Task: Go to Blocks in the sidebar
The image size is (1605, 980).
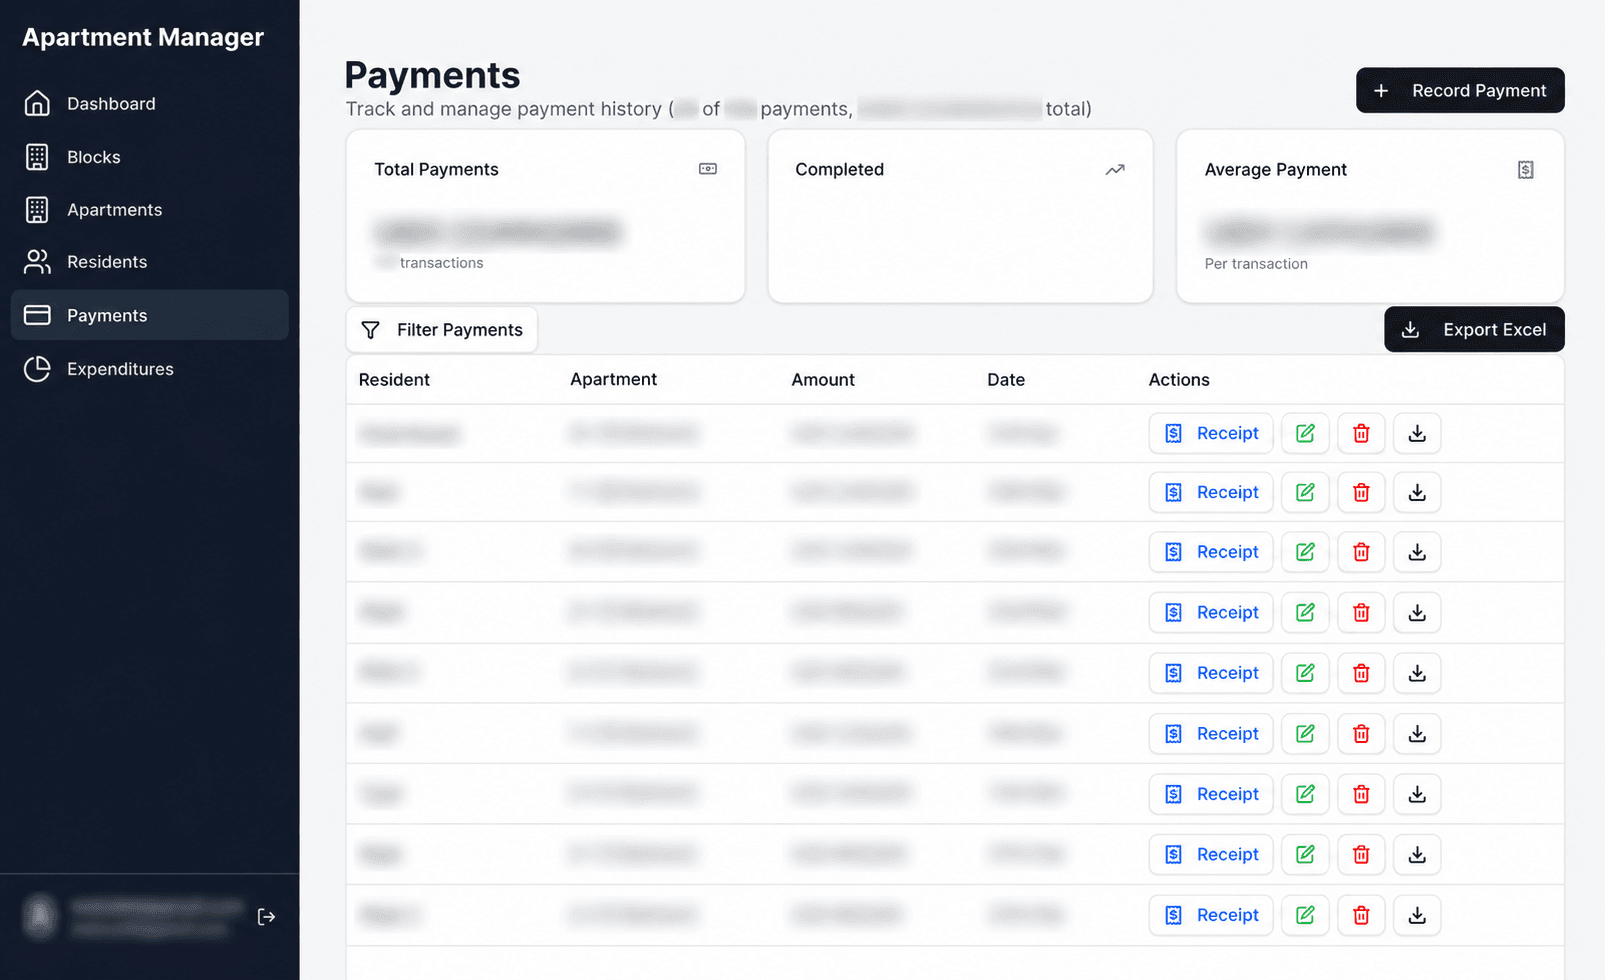Action: [150, 157]
